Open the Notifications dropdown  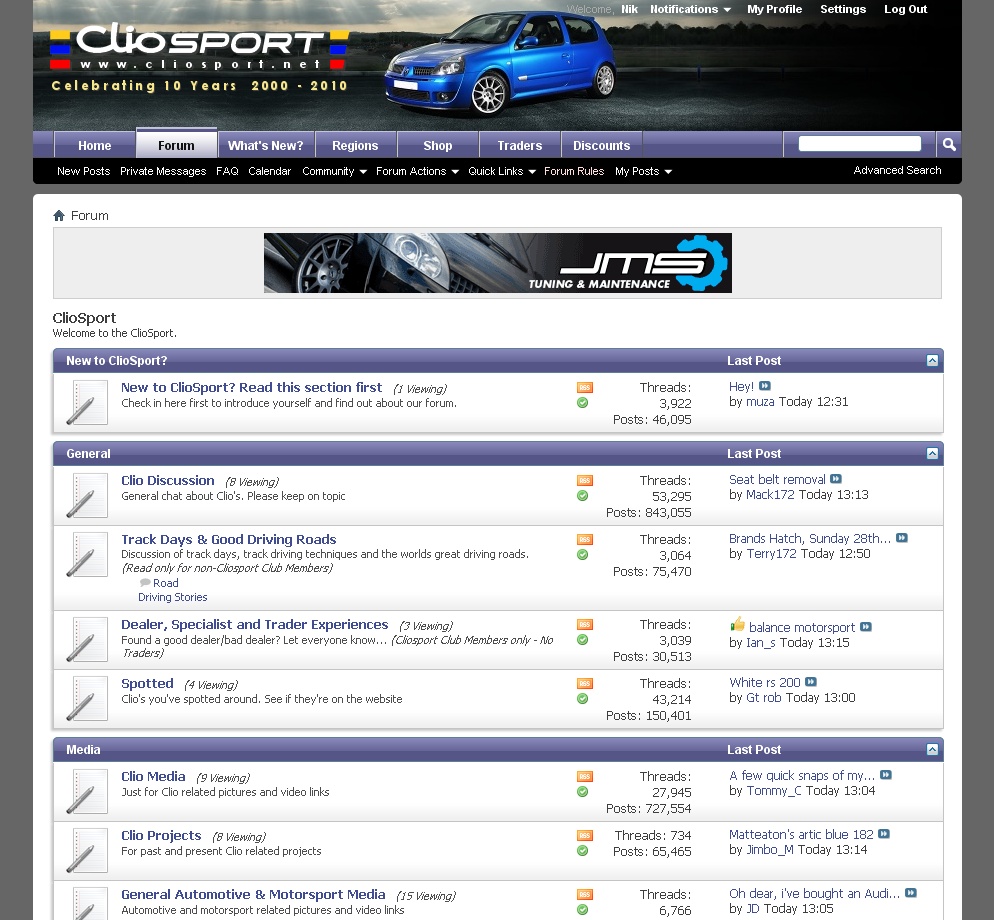click(690, 9)
